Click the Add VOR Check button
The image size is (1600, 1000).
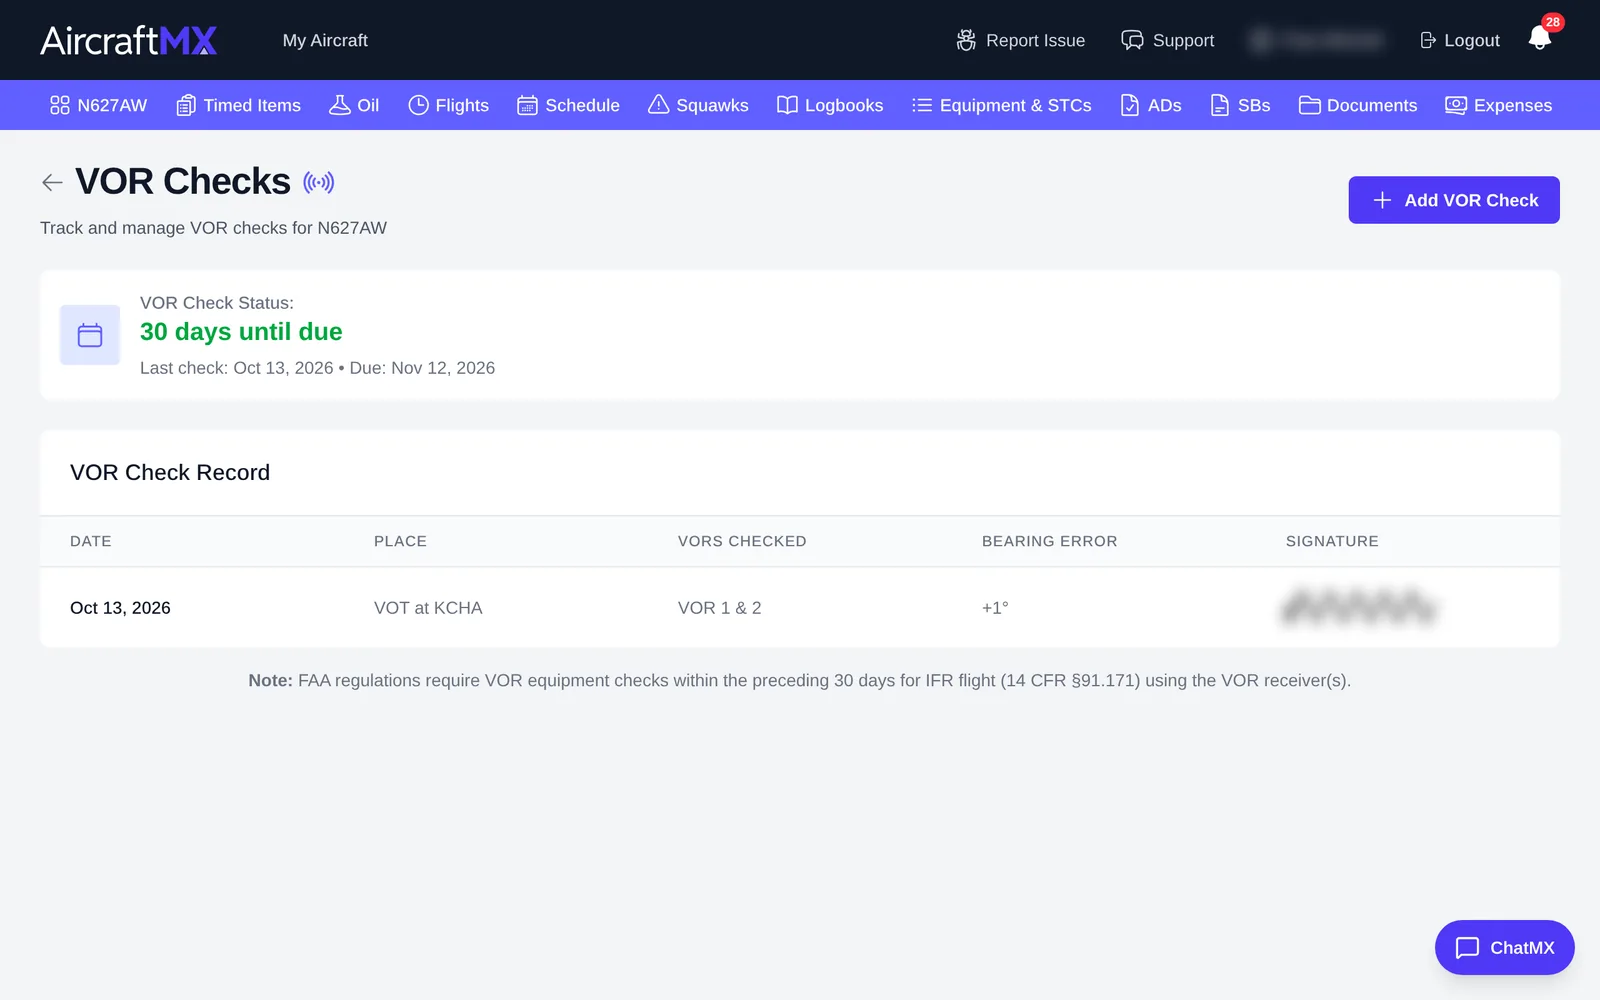(x=1454, y=200)
